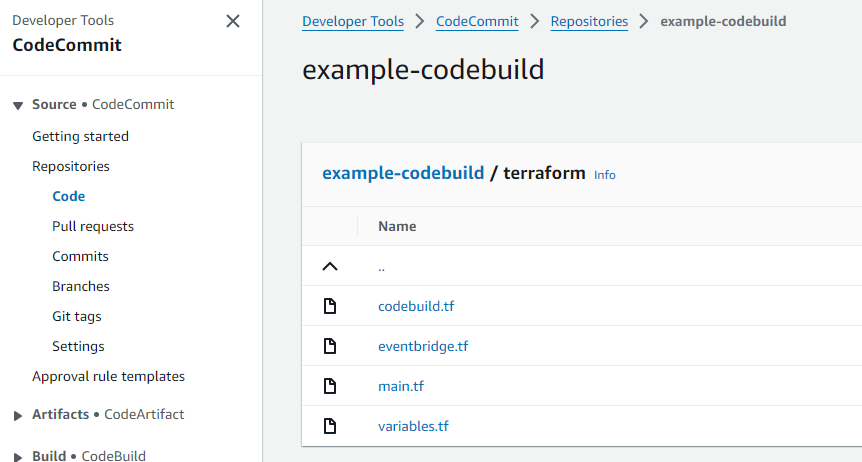The height and width of the screenshot is (462, 862).
Task: Expand the Artifacts CodeArtifact section
Action: click(18, 415)
